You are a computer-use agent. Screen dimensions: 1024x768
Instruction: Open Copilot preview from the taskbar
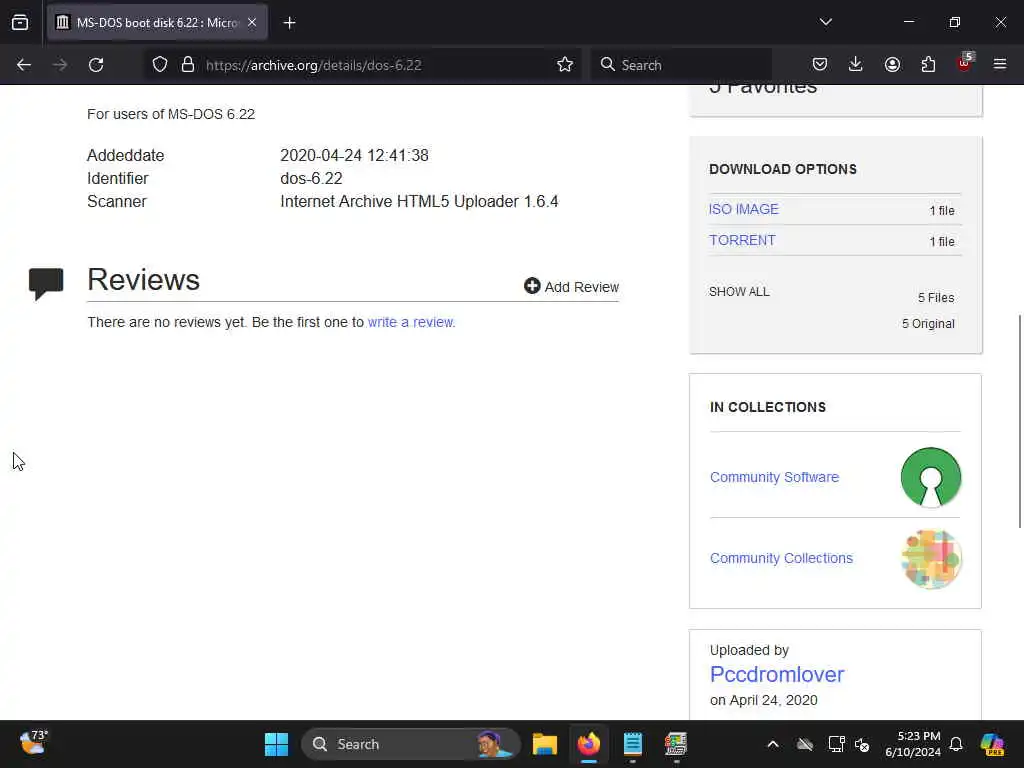click(992, 744)
